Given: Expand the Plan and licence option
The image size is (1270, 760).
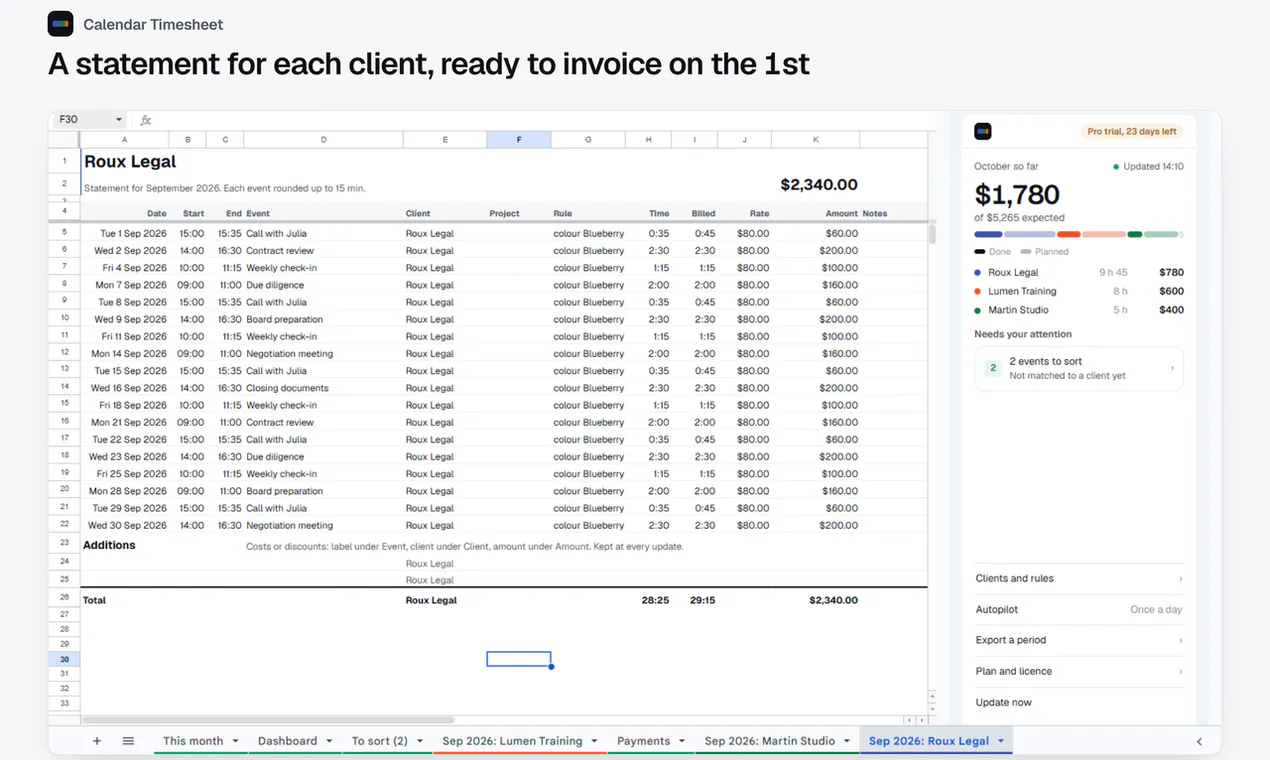Looking at the screenshot, I should click(x=1079, y=671).
